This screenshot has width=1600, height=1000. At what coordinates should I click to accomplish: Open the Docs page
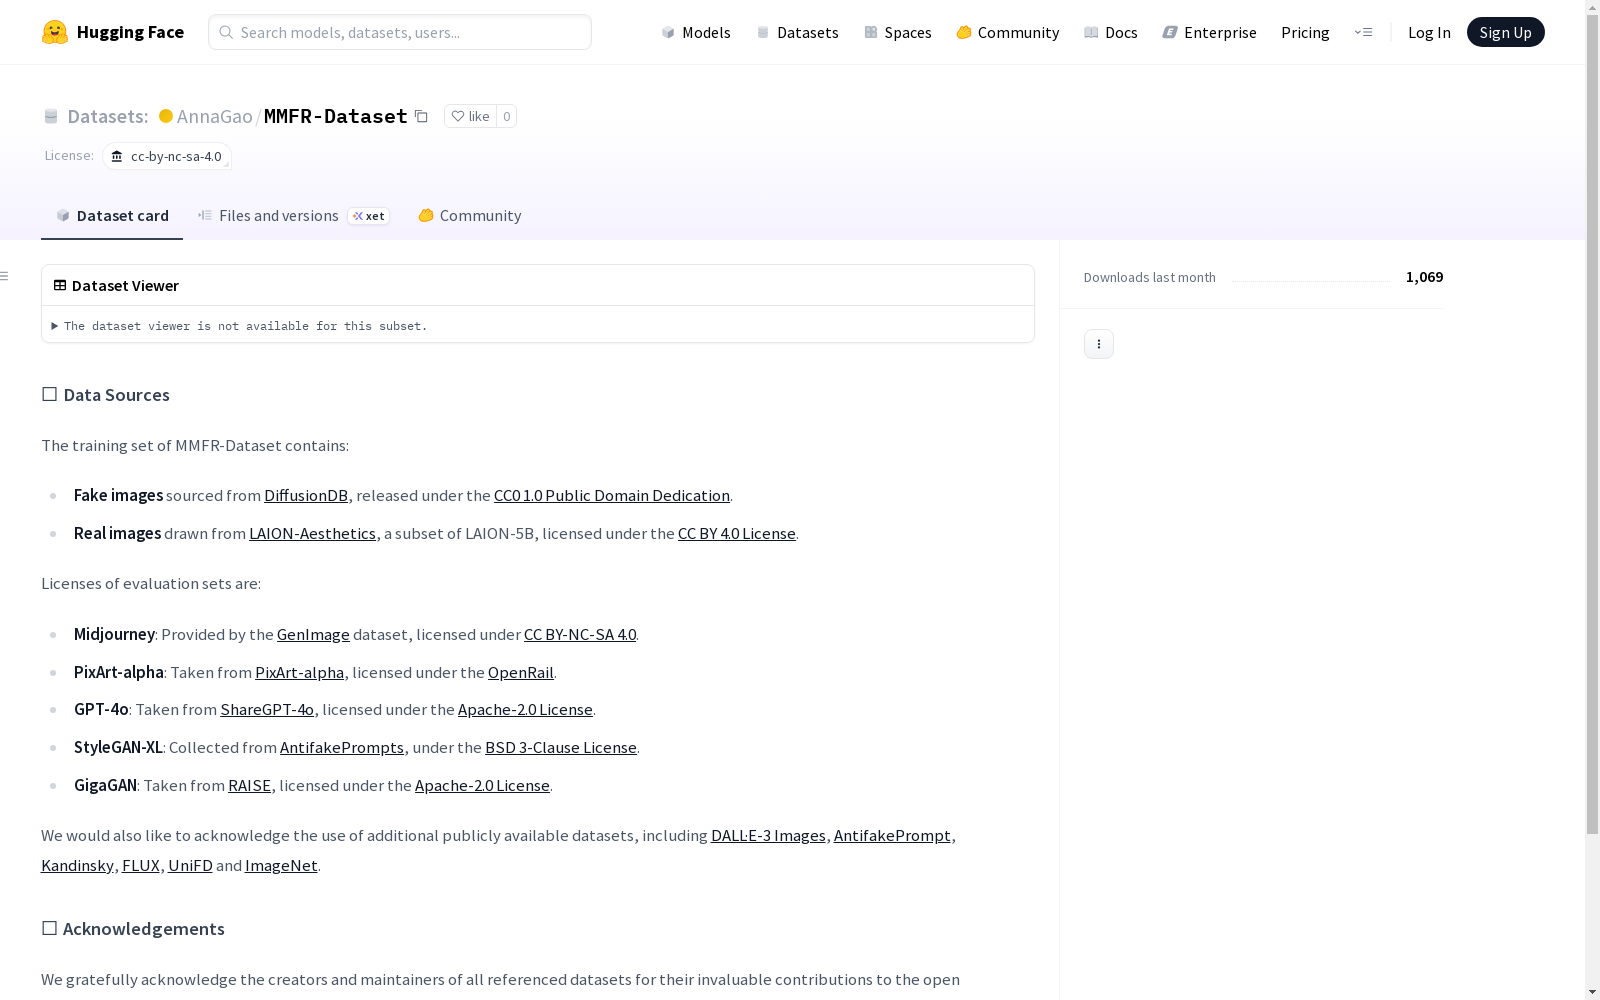pos(1110,32)
